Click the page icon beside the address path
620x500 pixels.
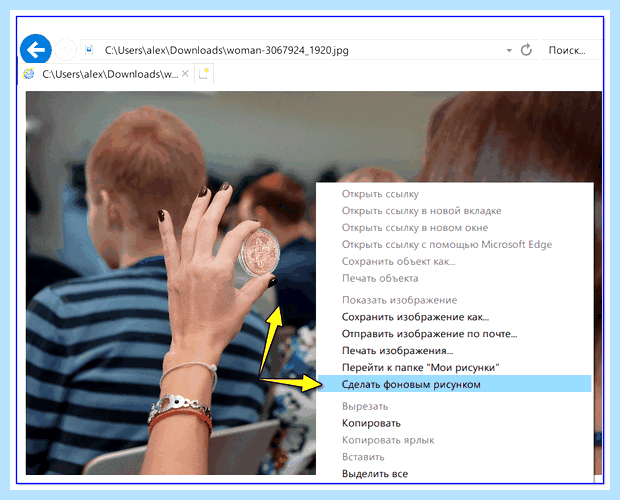89,50
